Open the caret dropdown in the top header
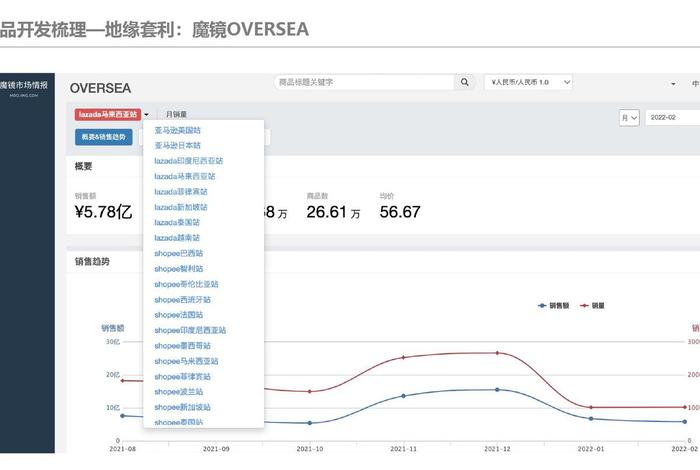 pos(673,84)
